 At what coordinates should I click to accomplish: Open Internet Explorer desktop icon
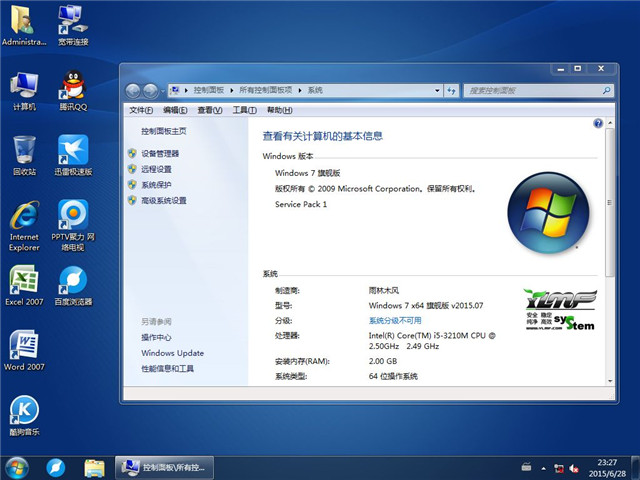tap(24, 226)
